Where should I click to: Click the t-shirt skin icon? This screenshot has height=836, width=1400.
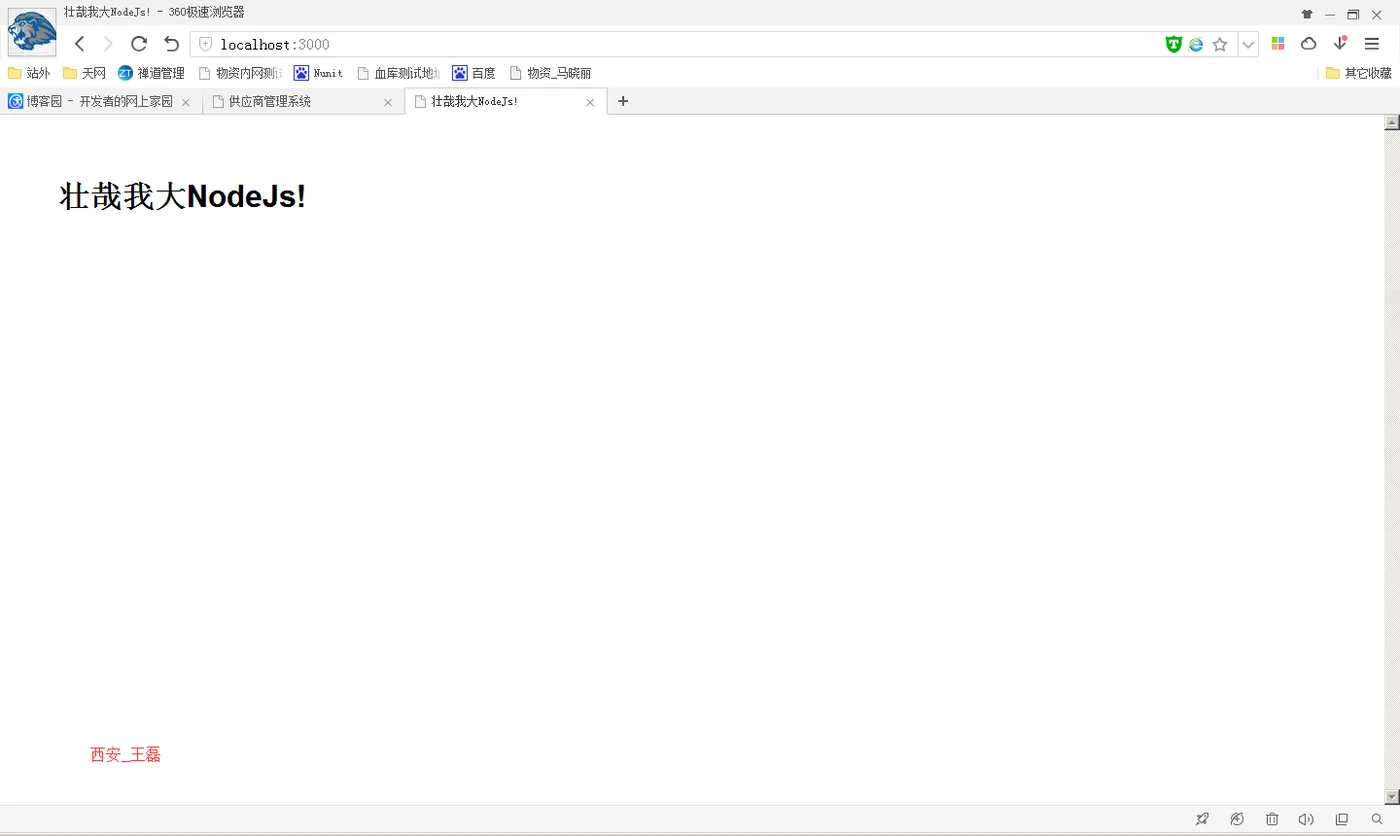1307,14
